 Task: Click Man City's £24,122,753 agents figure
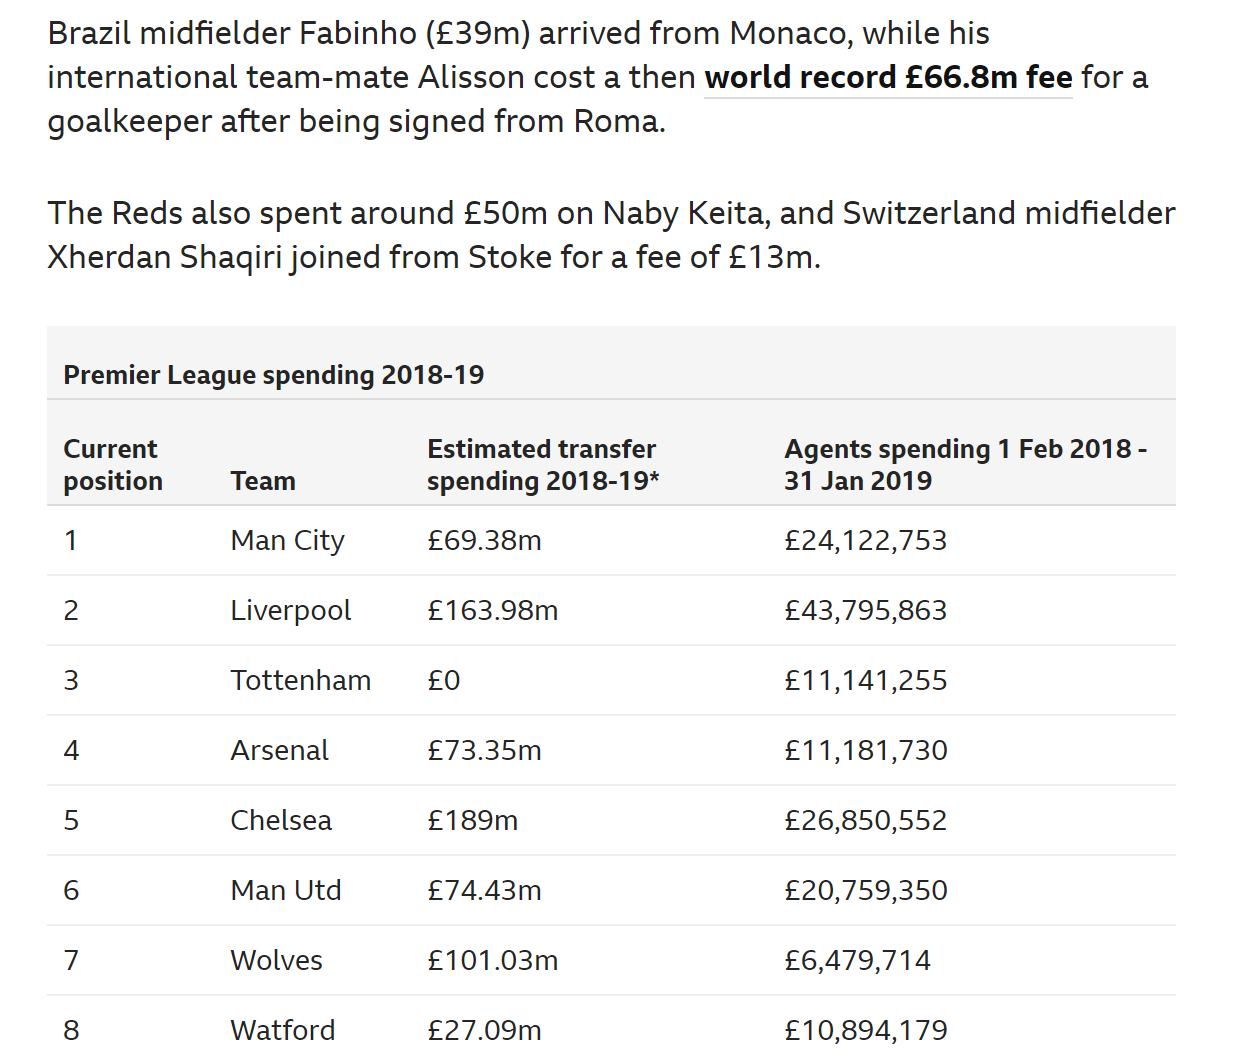tap(865, 540)
